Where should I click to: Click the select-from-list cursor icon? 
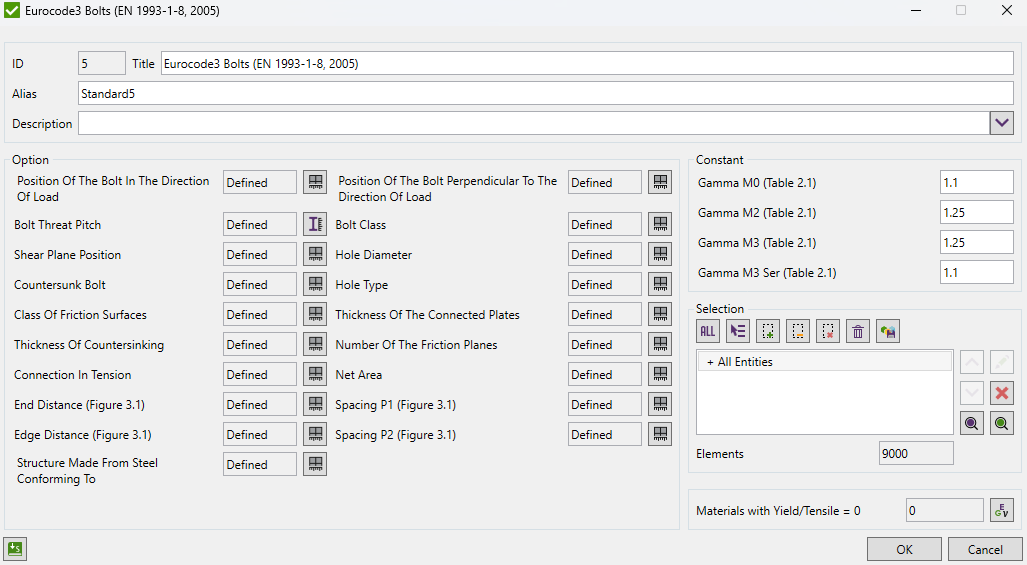click(x=738, y=332)
